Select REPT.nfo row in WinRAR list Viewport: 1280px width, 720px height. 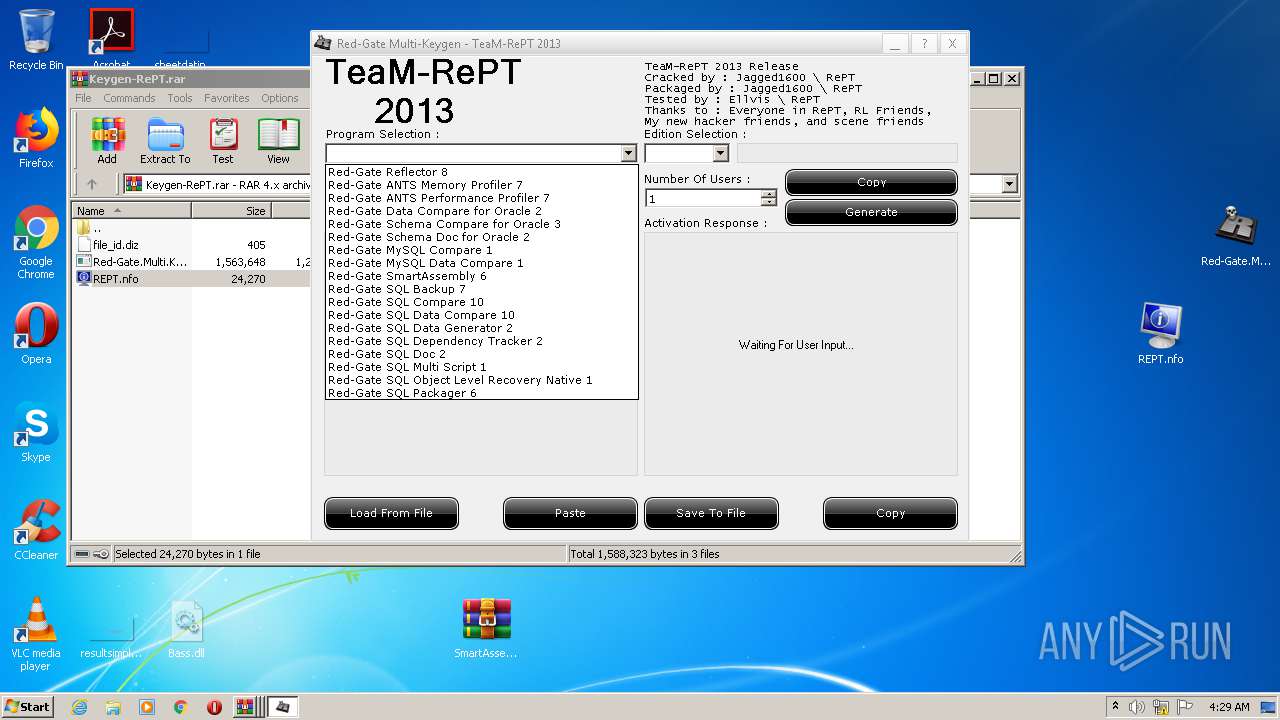(190, 279)
